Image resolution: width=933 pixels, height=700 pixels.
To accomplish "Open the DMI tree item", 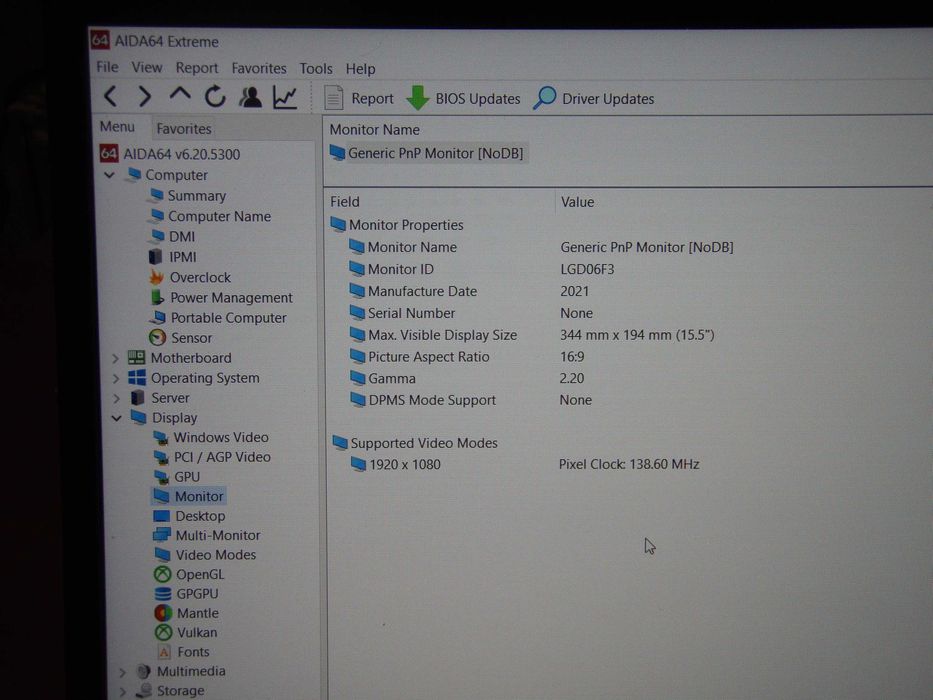I will pos(173,236).
